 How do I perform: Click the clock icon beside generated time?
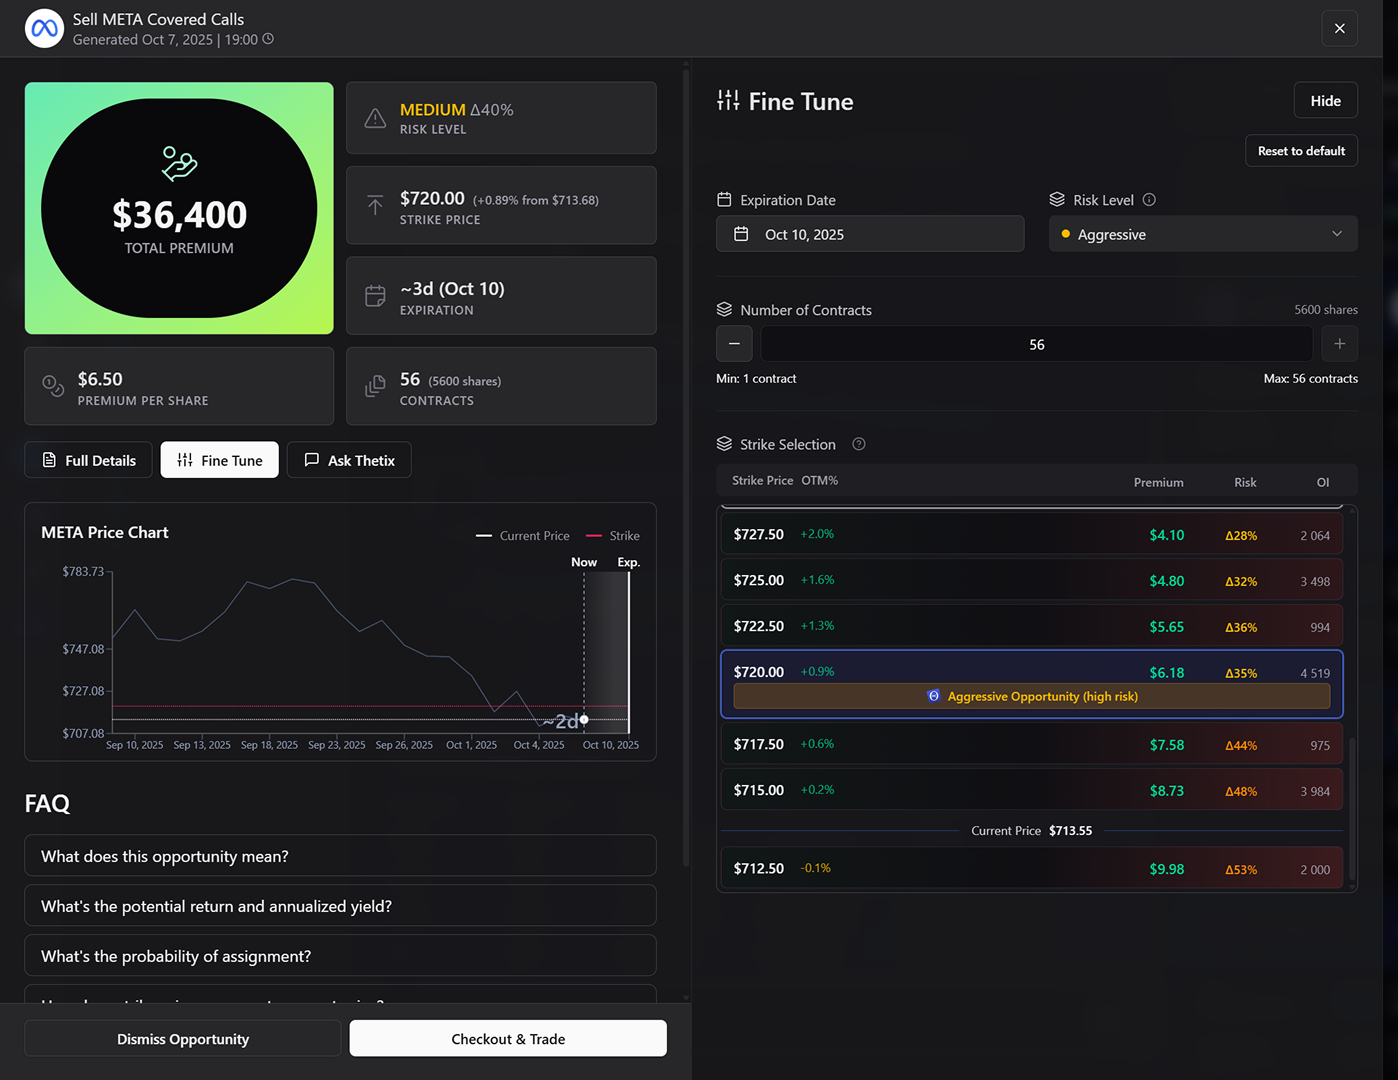click(x=268, y=39)
